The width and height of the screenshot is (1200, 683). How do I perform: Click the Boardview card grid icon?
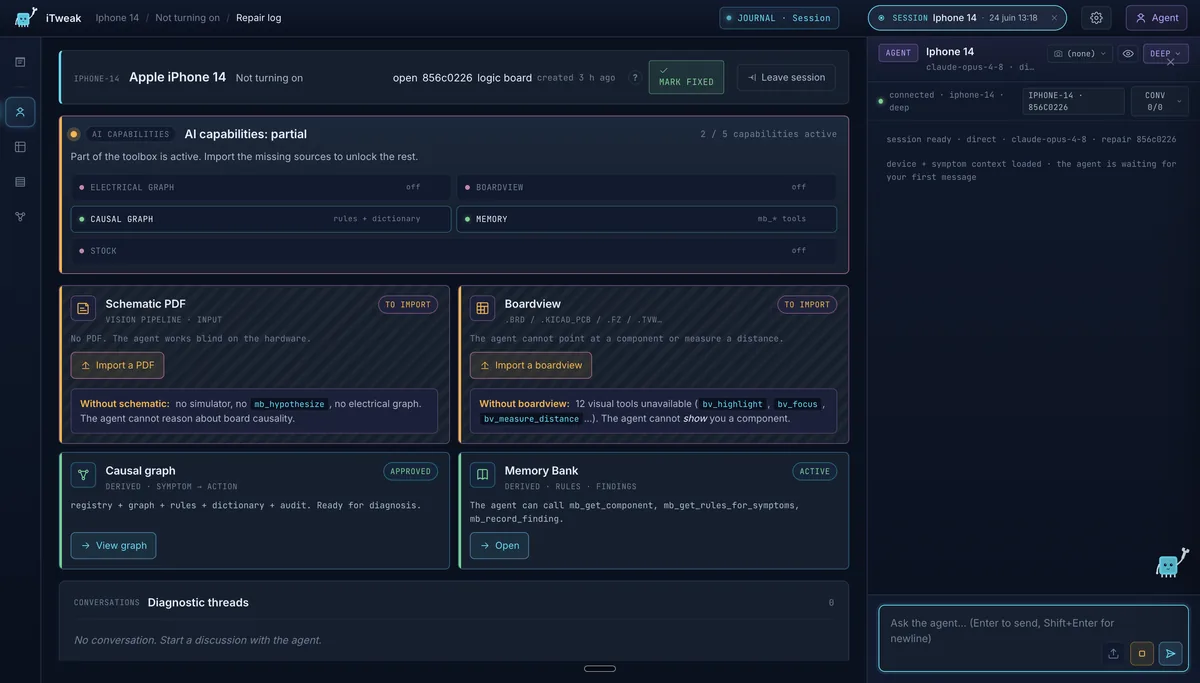[x=482, y=308]
